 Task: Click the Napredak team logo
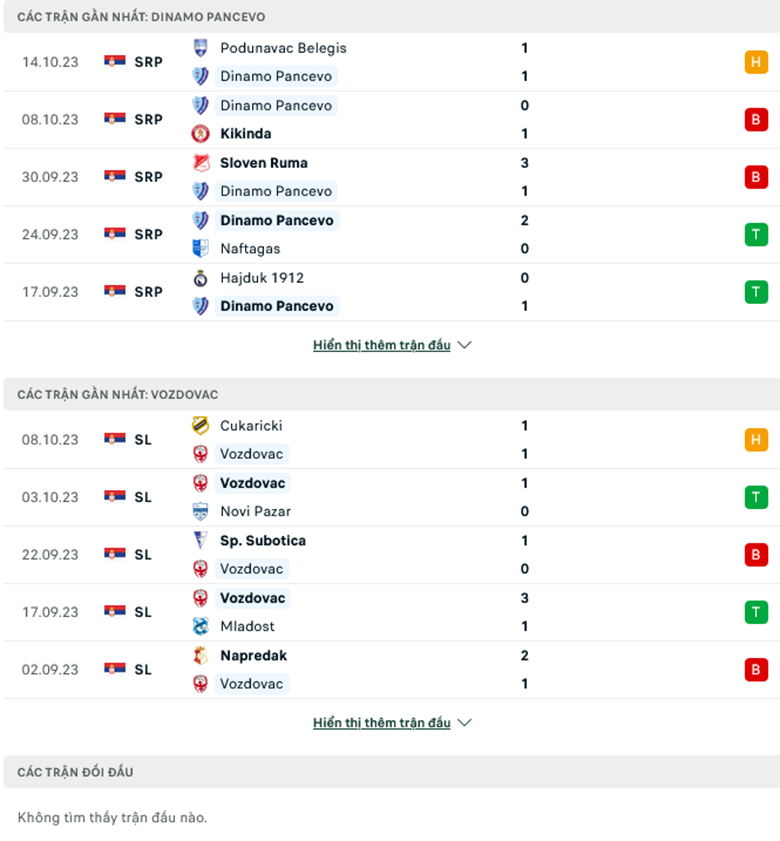[201, 656]
